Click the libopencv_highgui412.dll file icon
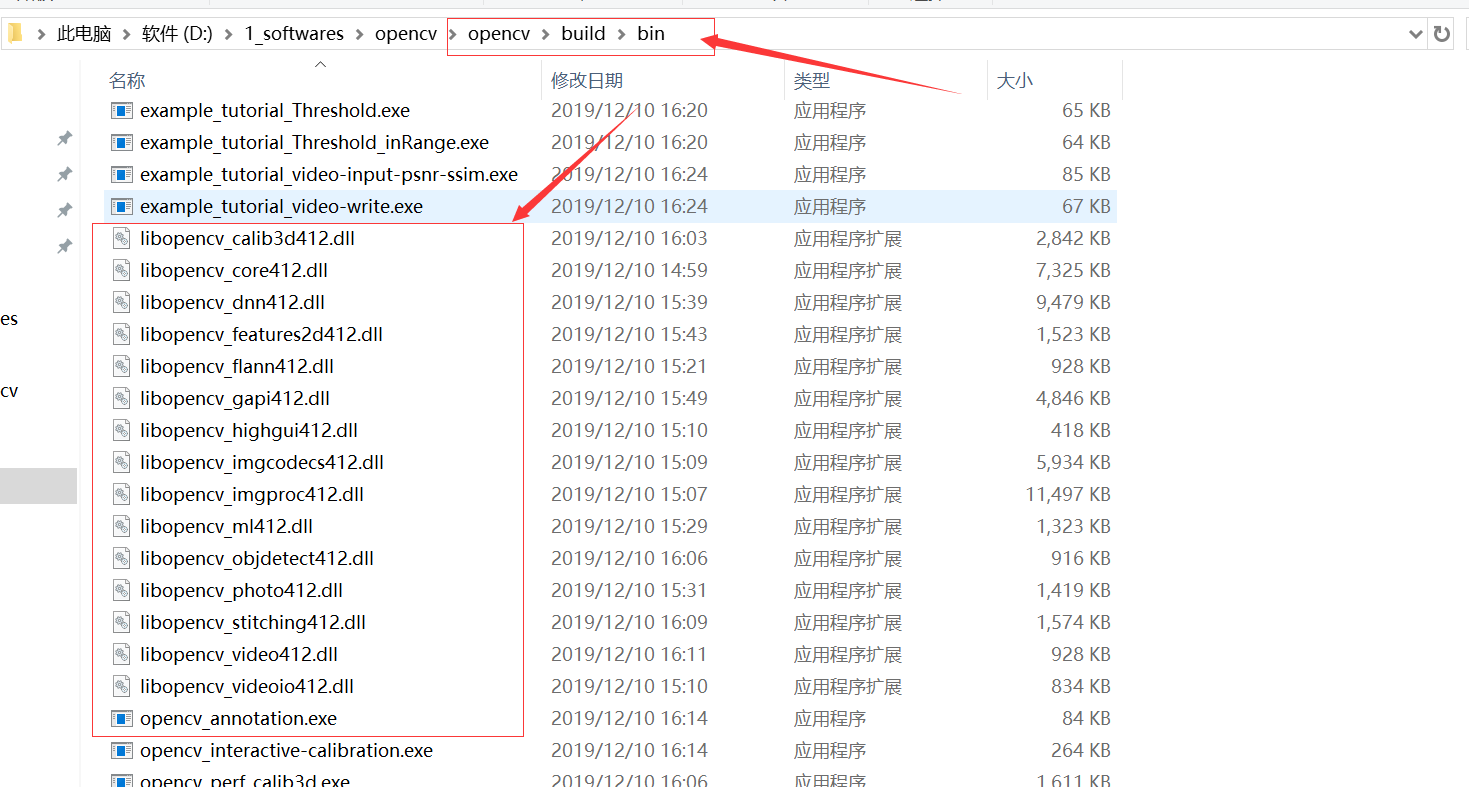1469x787 pixels. click(122, 430)
